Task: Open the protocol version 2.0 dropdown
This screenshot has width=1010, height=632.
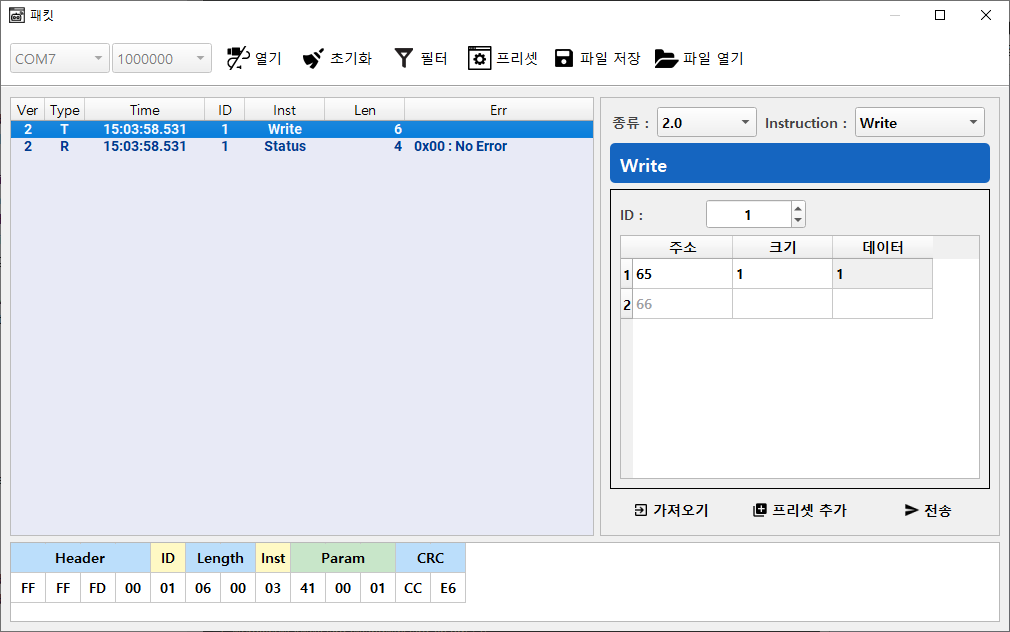Action: [x=706, y=123]
